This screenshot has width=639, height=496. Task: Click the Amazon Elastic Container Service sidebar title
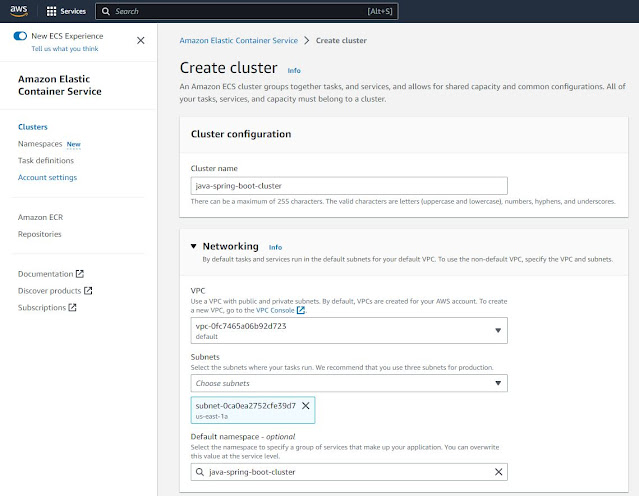pyautogui.click(x=59, y=85)
